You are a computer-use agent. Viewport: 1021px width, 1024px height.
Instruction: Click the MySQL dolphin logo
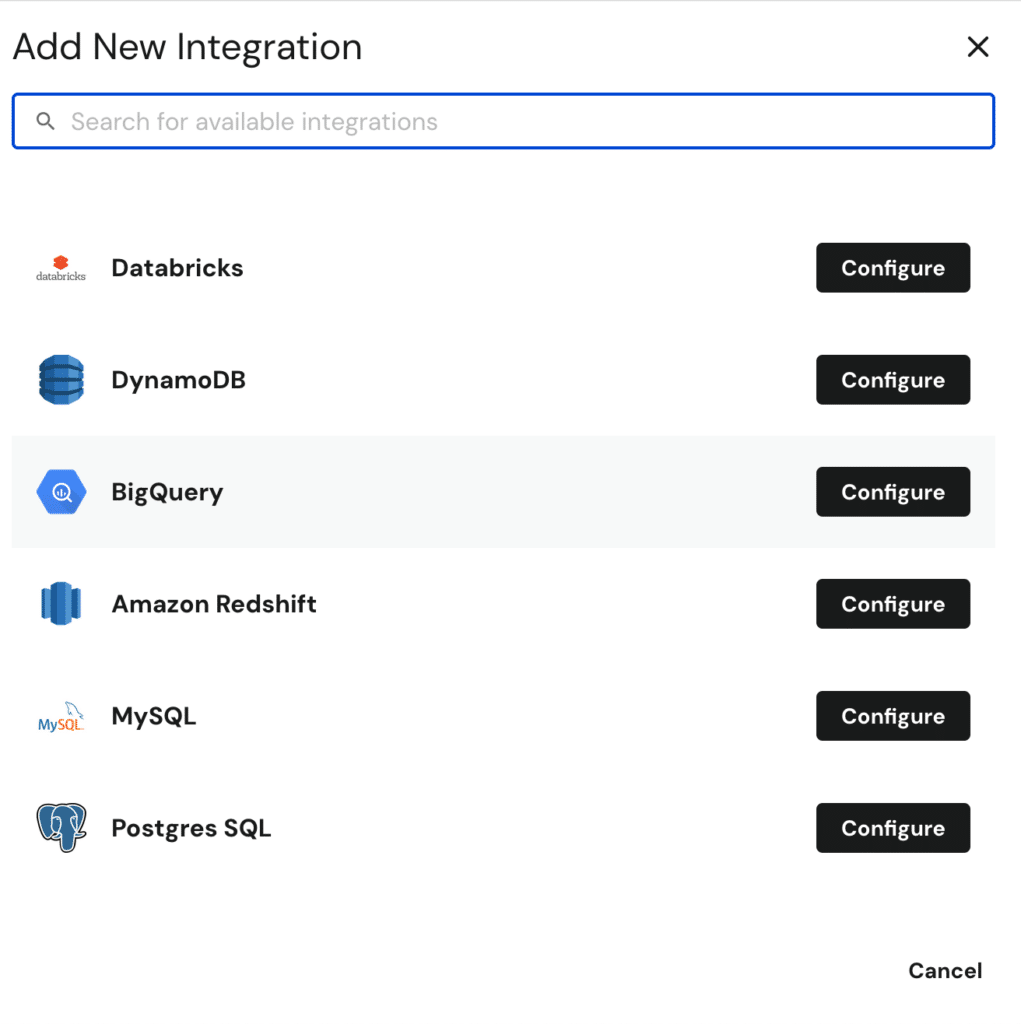[x=61, y=716]
